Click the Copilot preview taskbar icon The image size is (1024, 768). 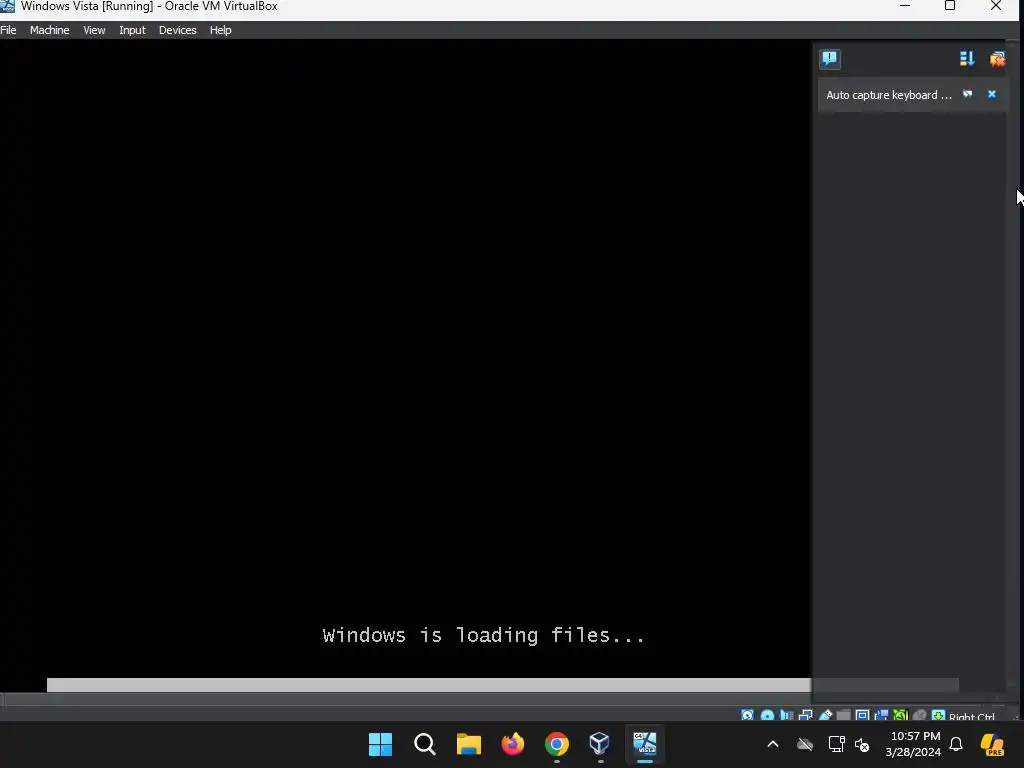click(993, 744)
